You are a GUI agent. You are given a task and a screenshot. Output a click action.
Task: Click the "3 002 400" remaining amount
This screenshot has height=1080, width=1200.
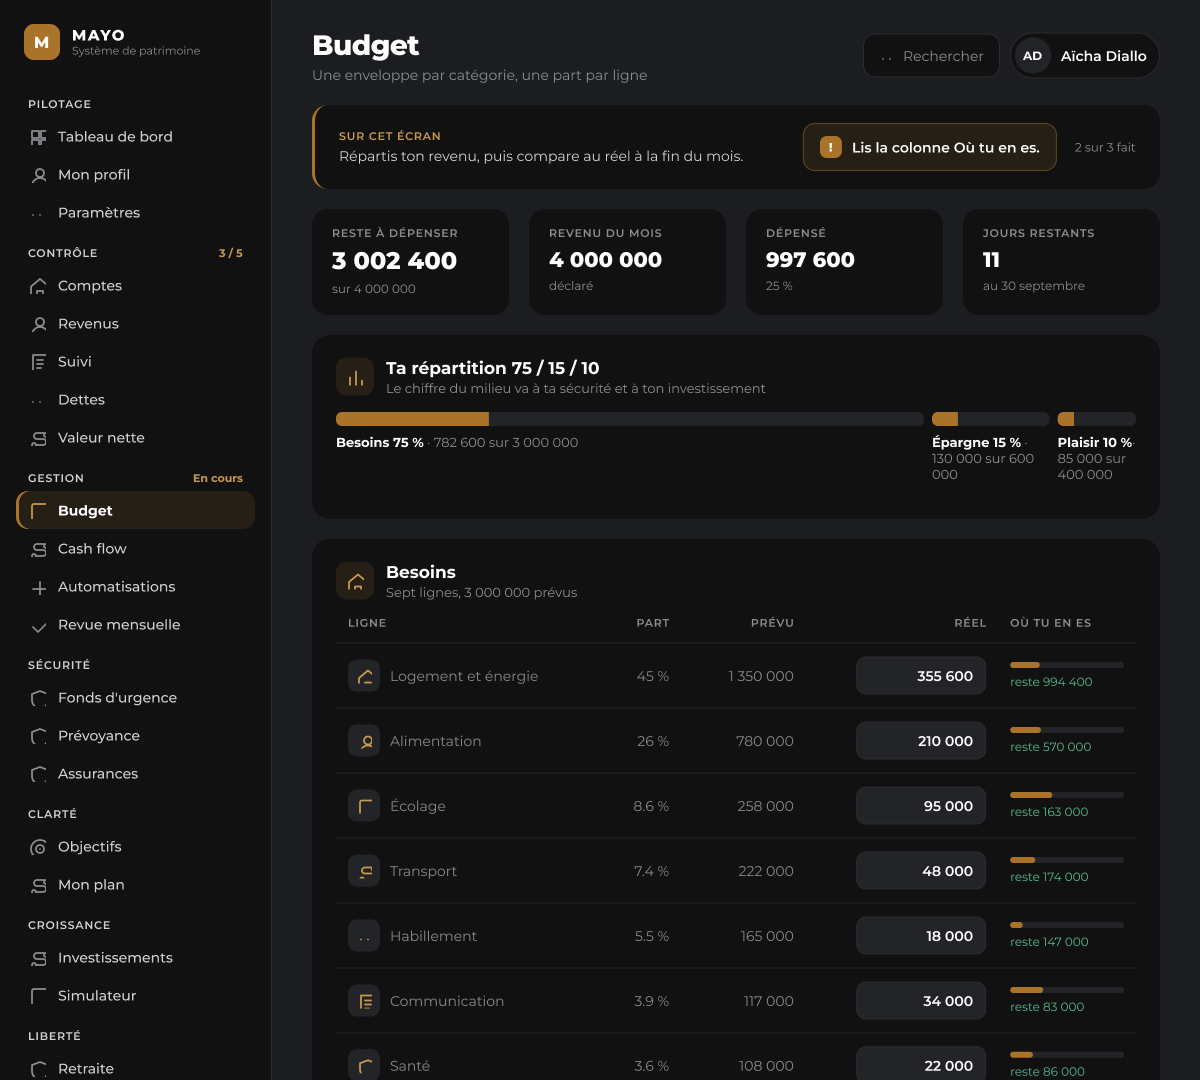tap(394, 261)
